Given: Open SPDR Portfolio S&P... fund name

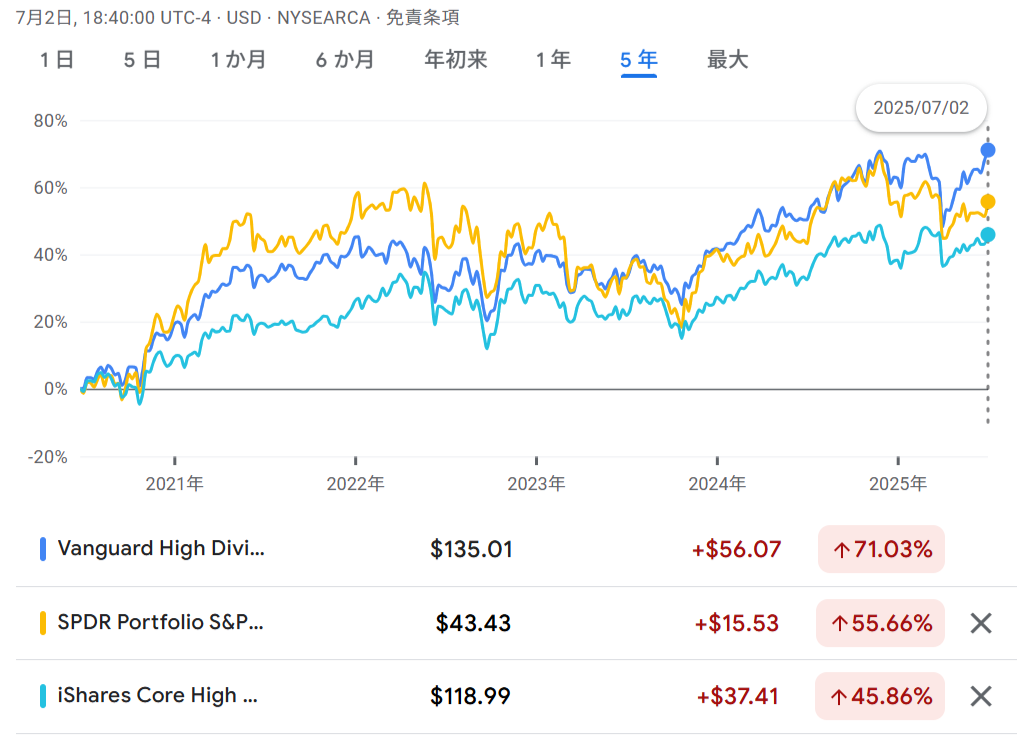Looking at the screenshot, I should coord(160,623).
